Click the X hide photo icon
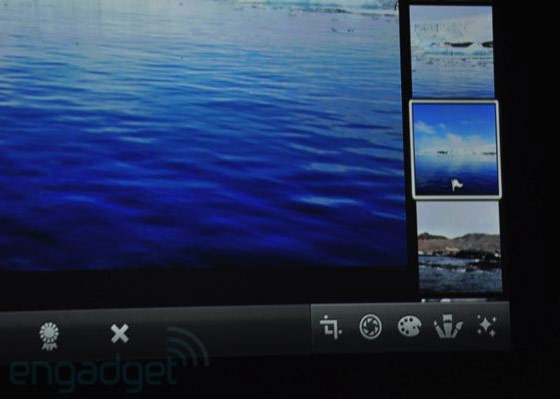 tap(120, 334)
